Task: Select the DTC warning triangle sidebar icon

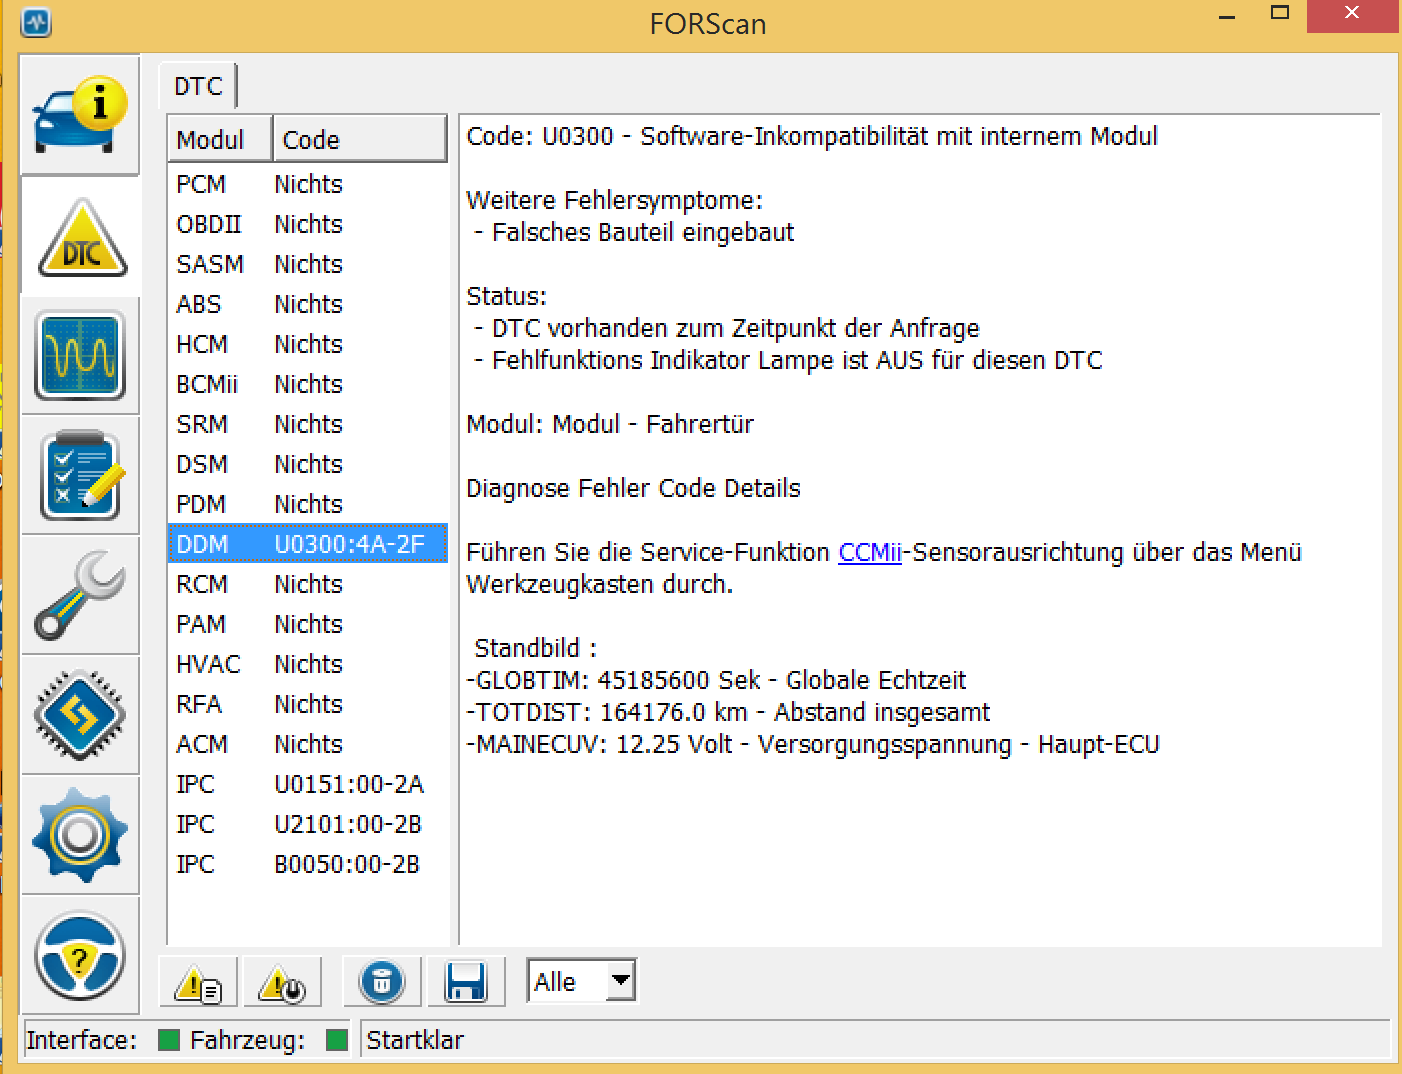Action: pos(80,238)
